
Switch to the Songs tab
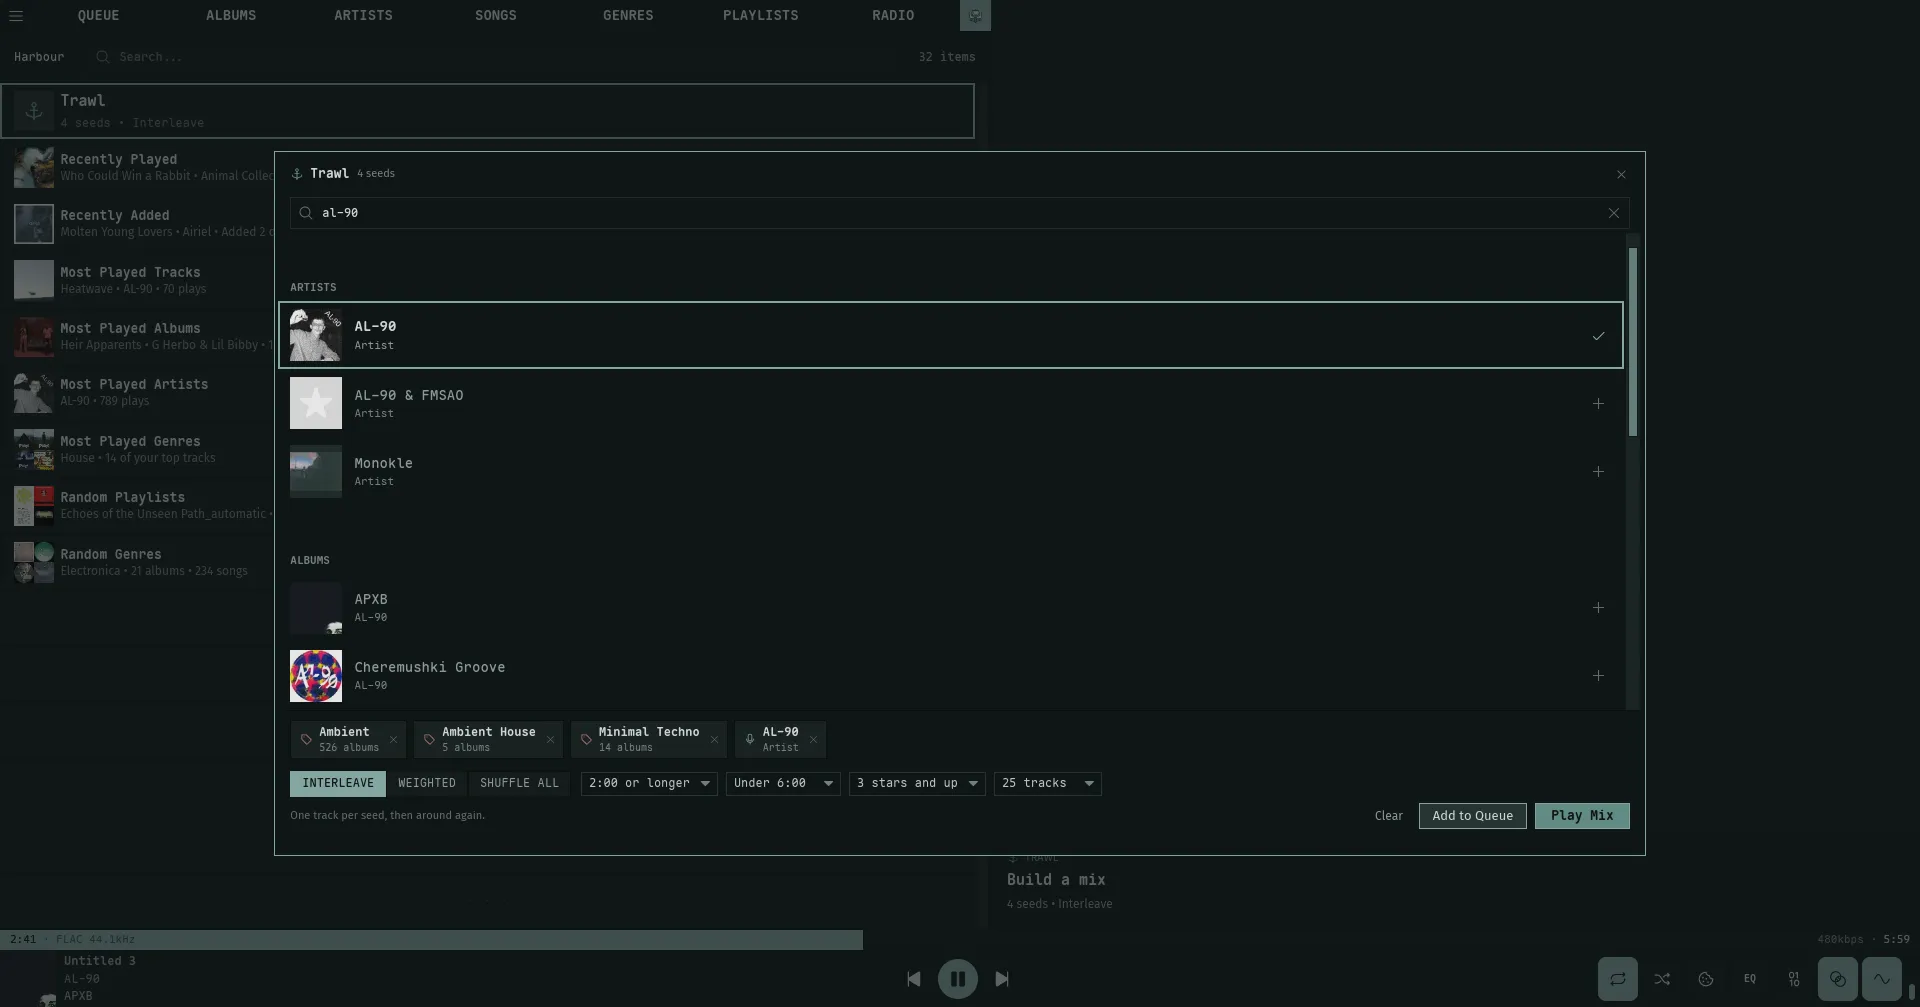pyautogui.click(x=496, y=15)
